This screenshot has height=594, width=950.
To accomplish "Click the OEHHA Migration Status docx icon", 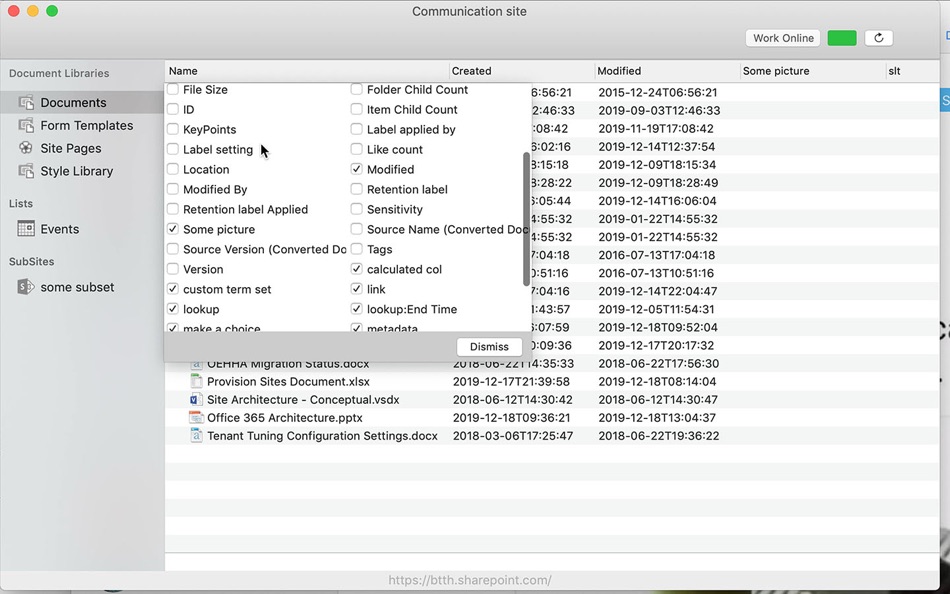I will 196,364.
